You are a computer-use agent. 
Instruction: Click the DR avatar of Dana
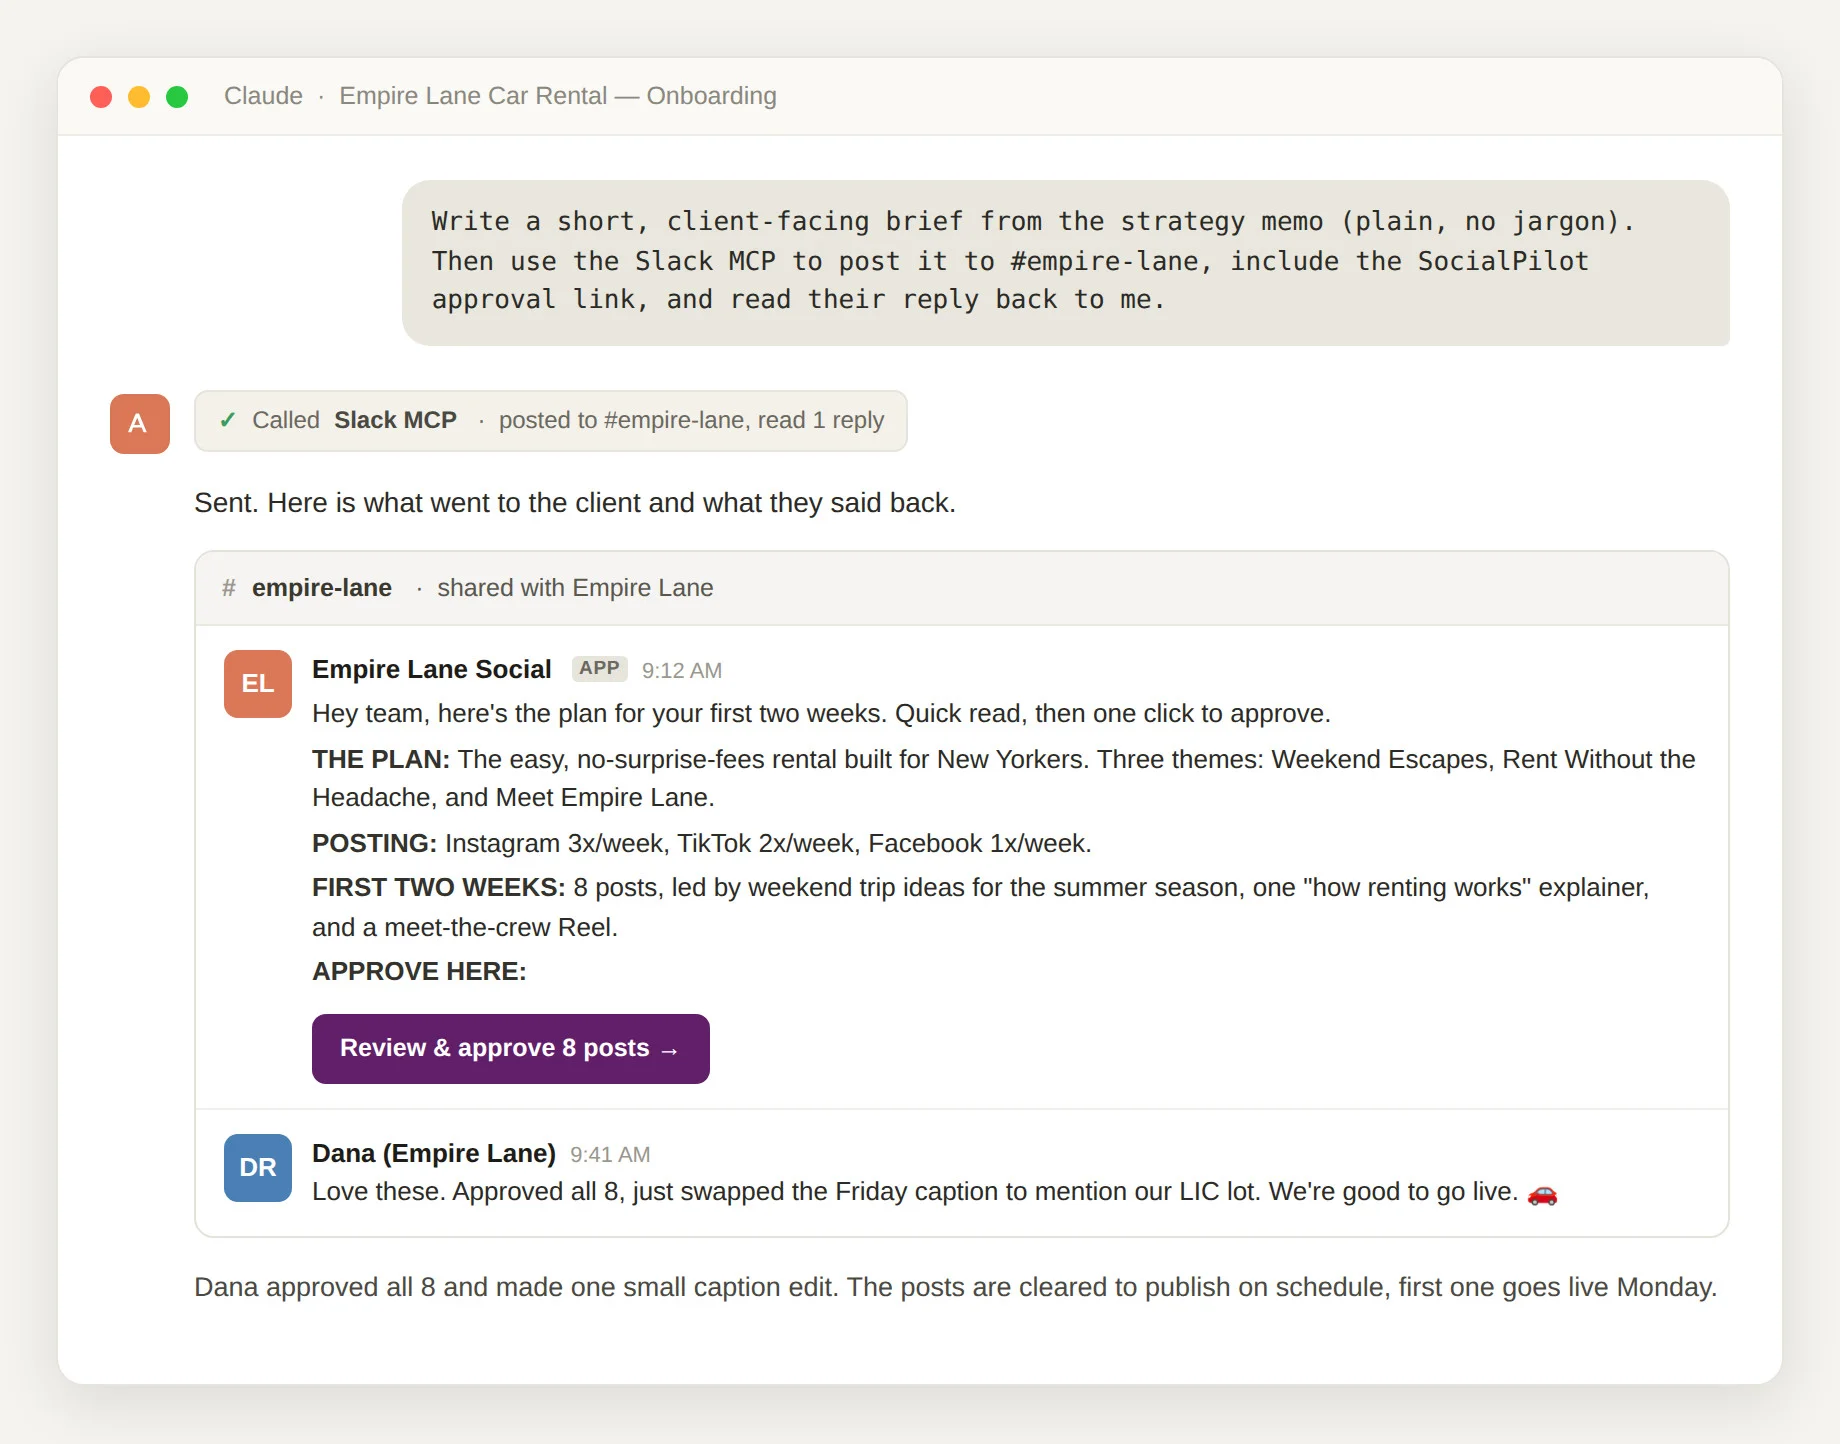pos(258,1168)
